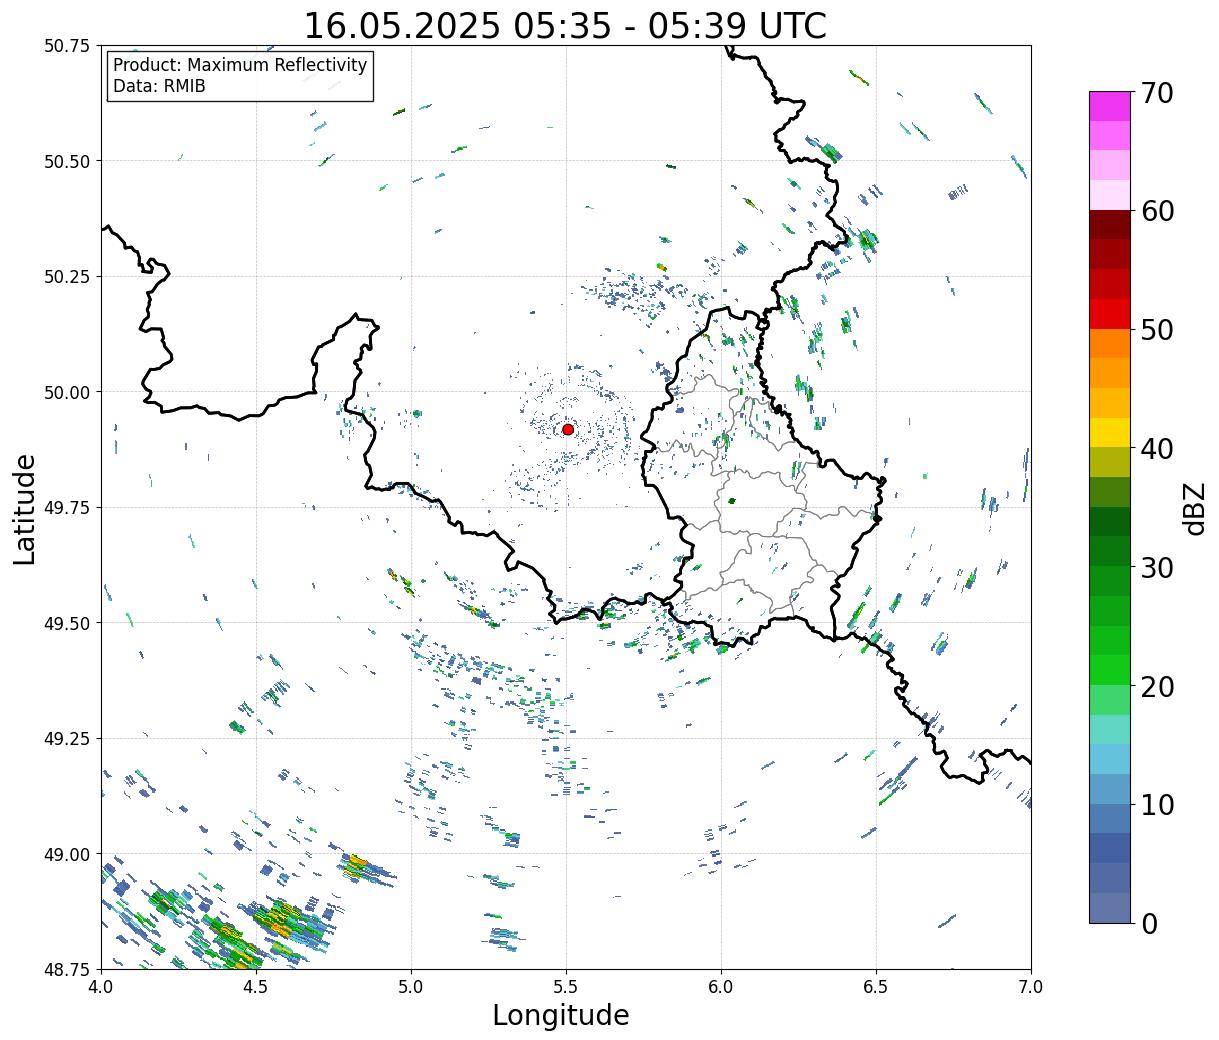Click the latitude tick label 49.75

coord(67,508)
